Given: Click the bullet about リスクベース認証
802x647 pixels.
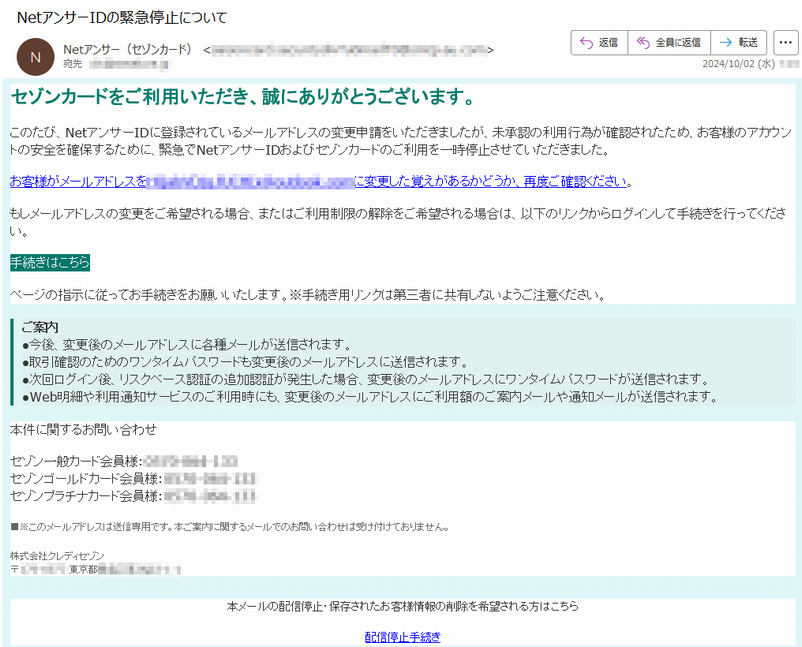Looking at the screenshot, I should tap(366, 380).
